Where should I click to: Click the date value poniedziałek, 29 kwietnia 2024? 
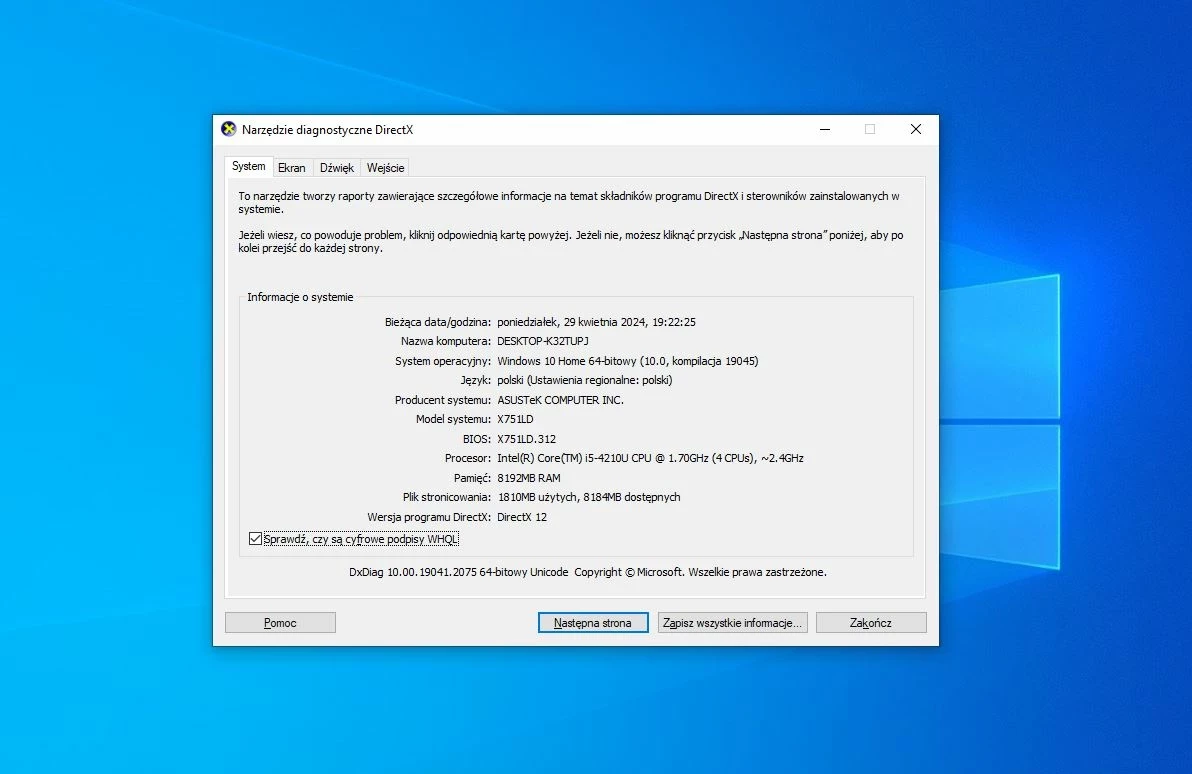tap(597, 322)
